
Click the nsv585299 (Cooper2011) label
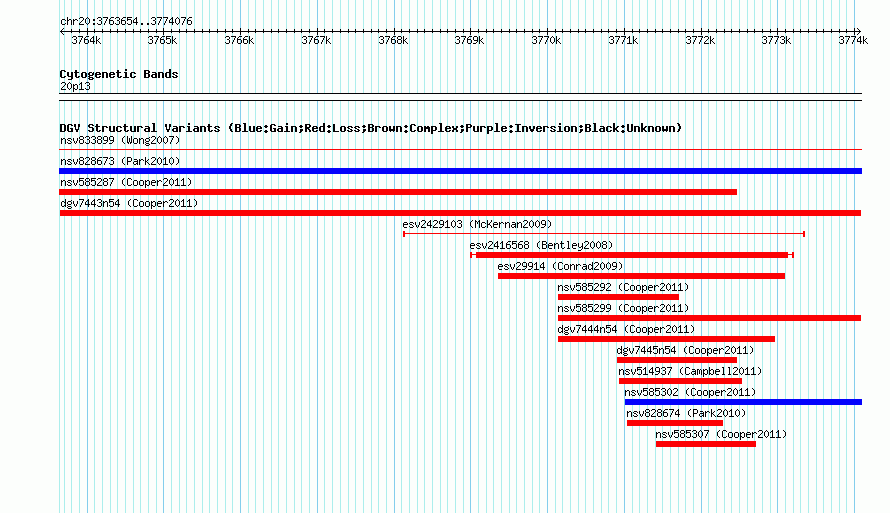tap(623, 308)
